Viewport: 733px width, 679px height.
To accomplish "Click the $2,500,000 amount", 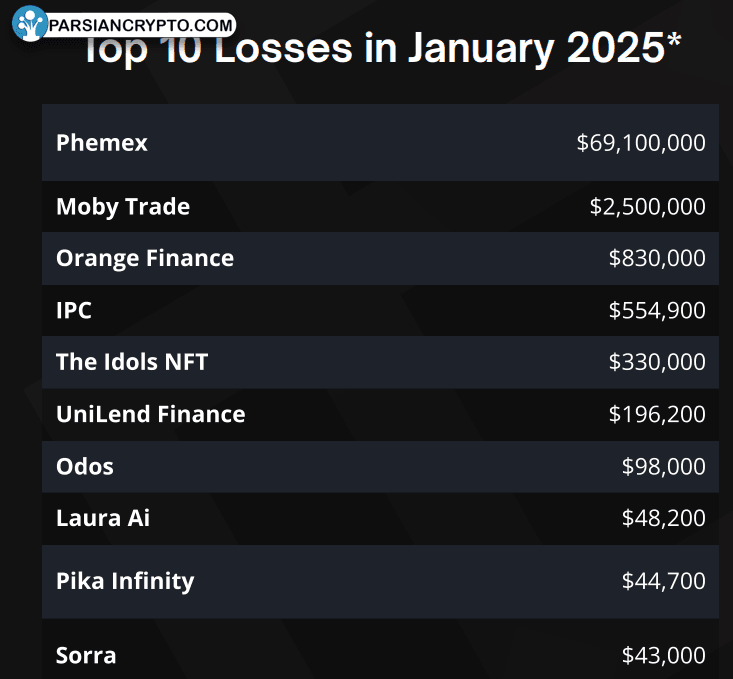I will pos(647,207).
